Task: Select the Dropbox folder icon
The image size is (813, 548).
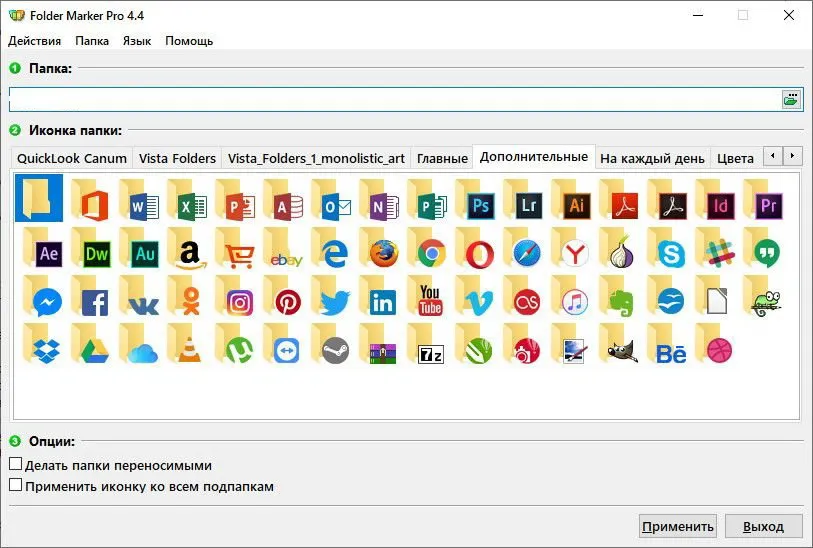Action: pos(43,345)
